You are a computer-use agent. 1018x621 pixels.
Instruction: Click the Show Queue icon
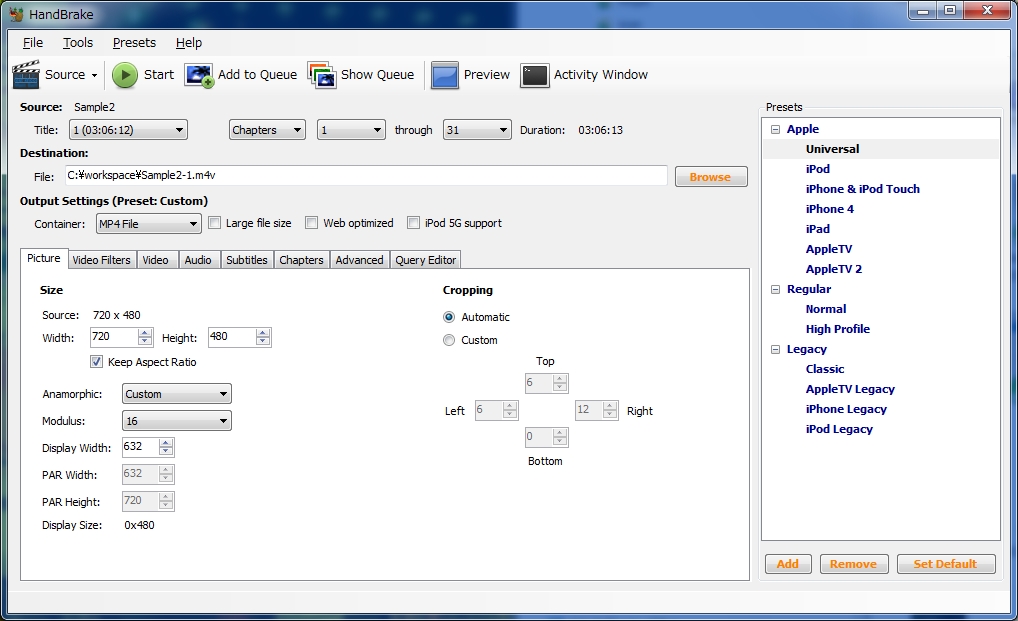(322, 75)
